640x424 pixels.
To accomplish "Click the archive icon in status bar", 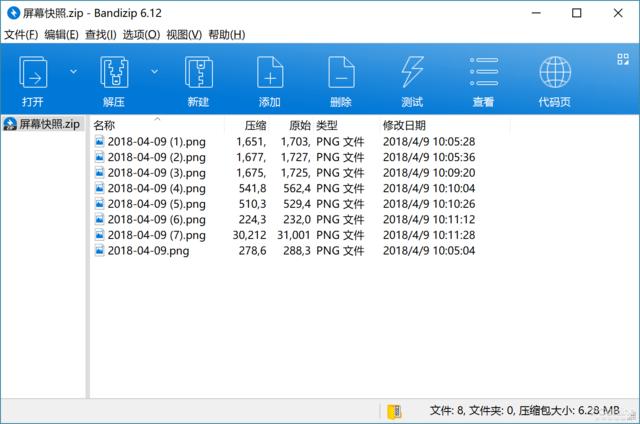I will click(x=394, y=410).
